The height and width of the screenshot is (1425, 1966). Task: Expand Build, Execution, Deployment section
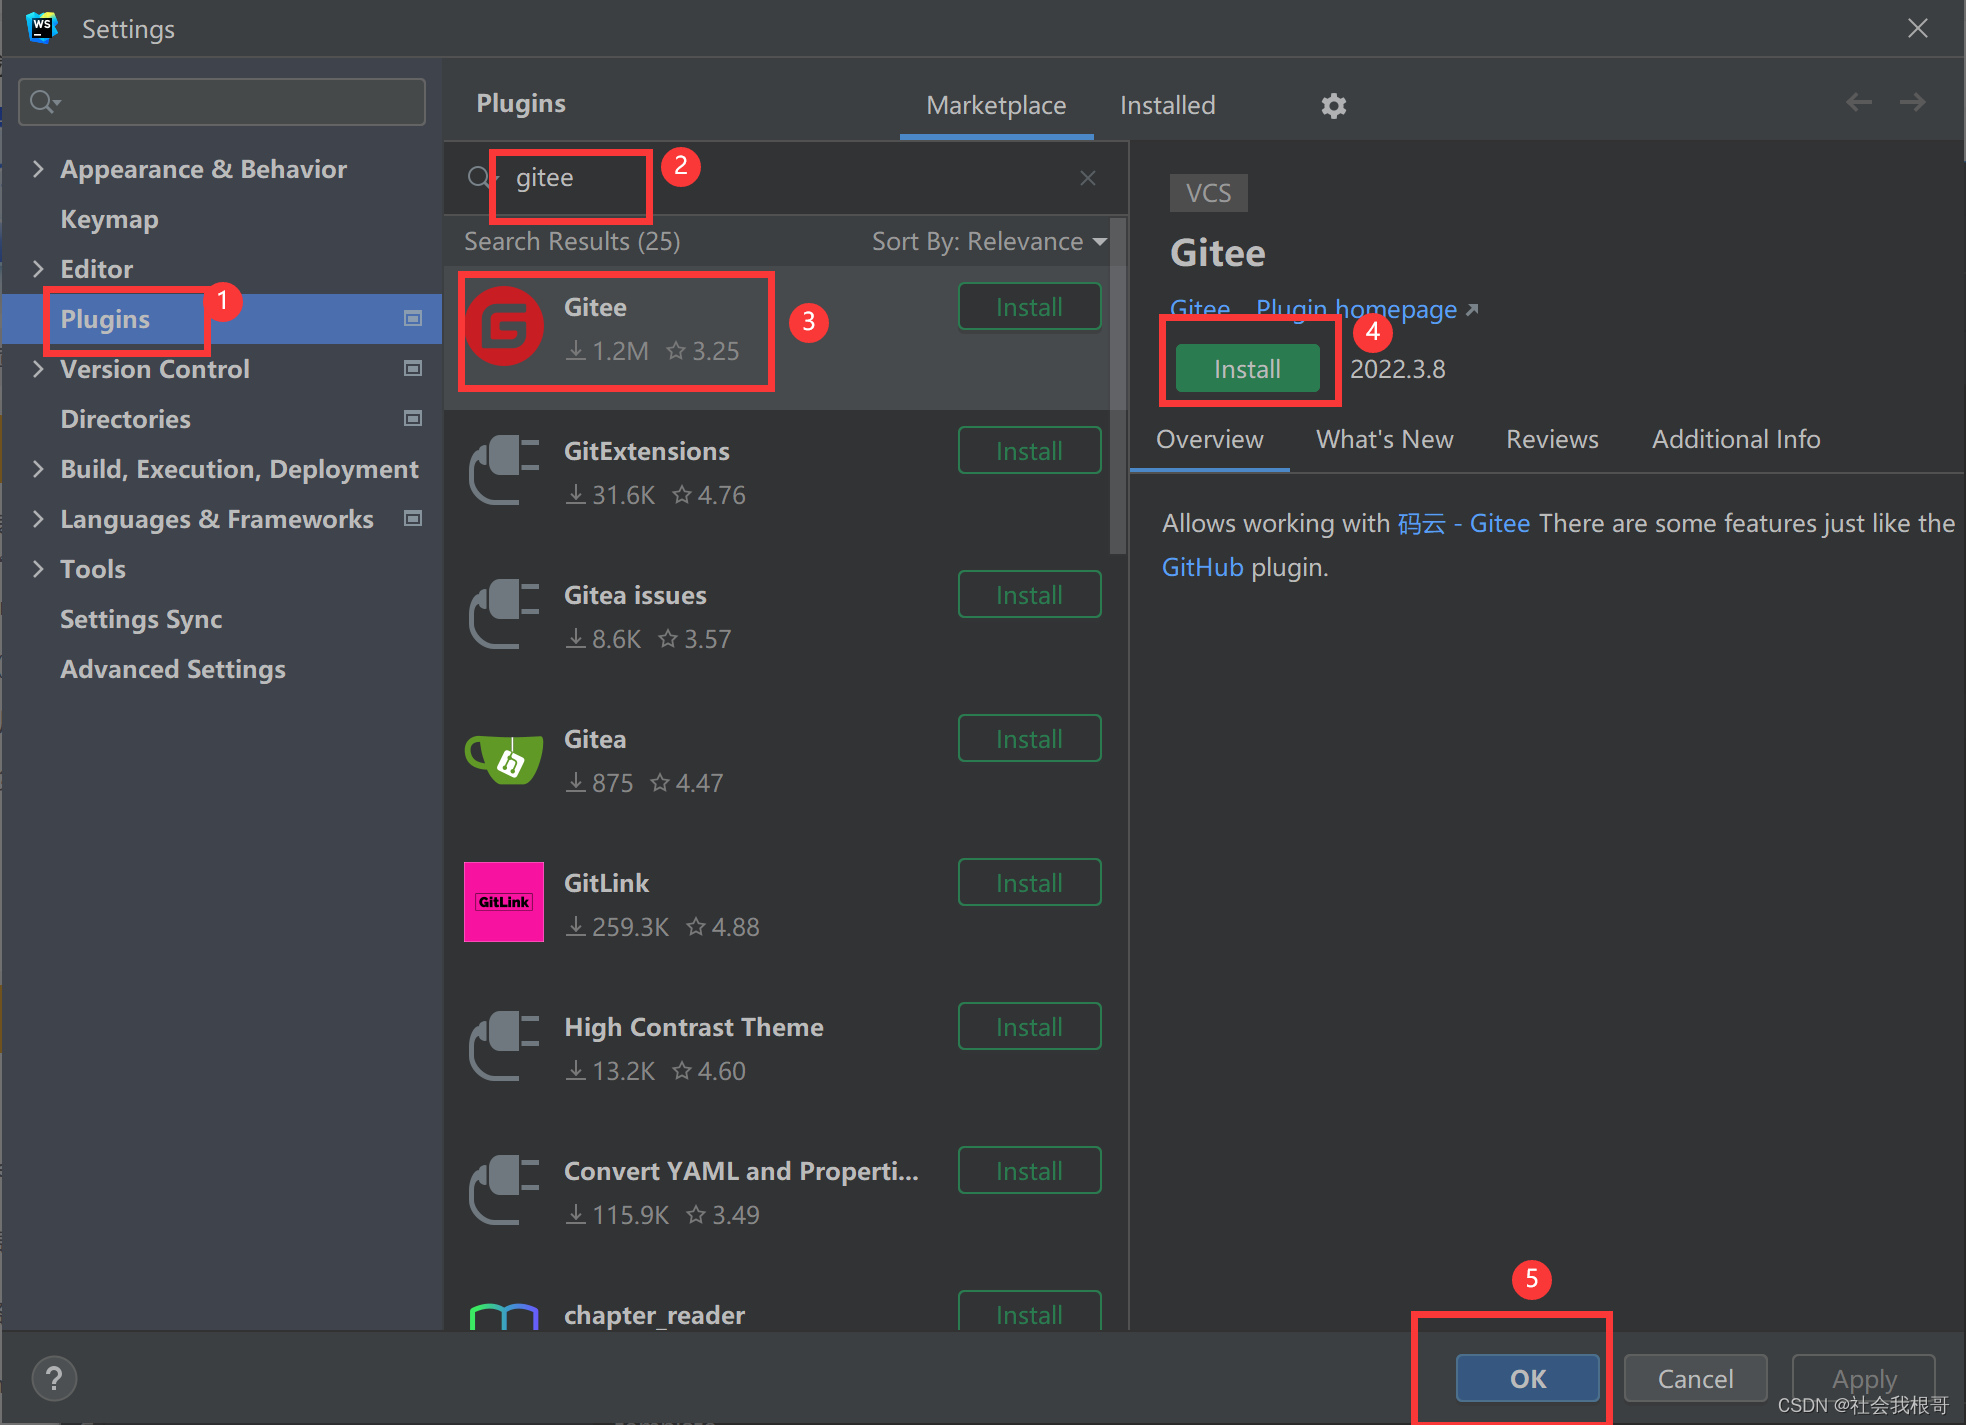[38, 469]
